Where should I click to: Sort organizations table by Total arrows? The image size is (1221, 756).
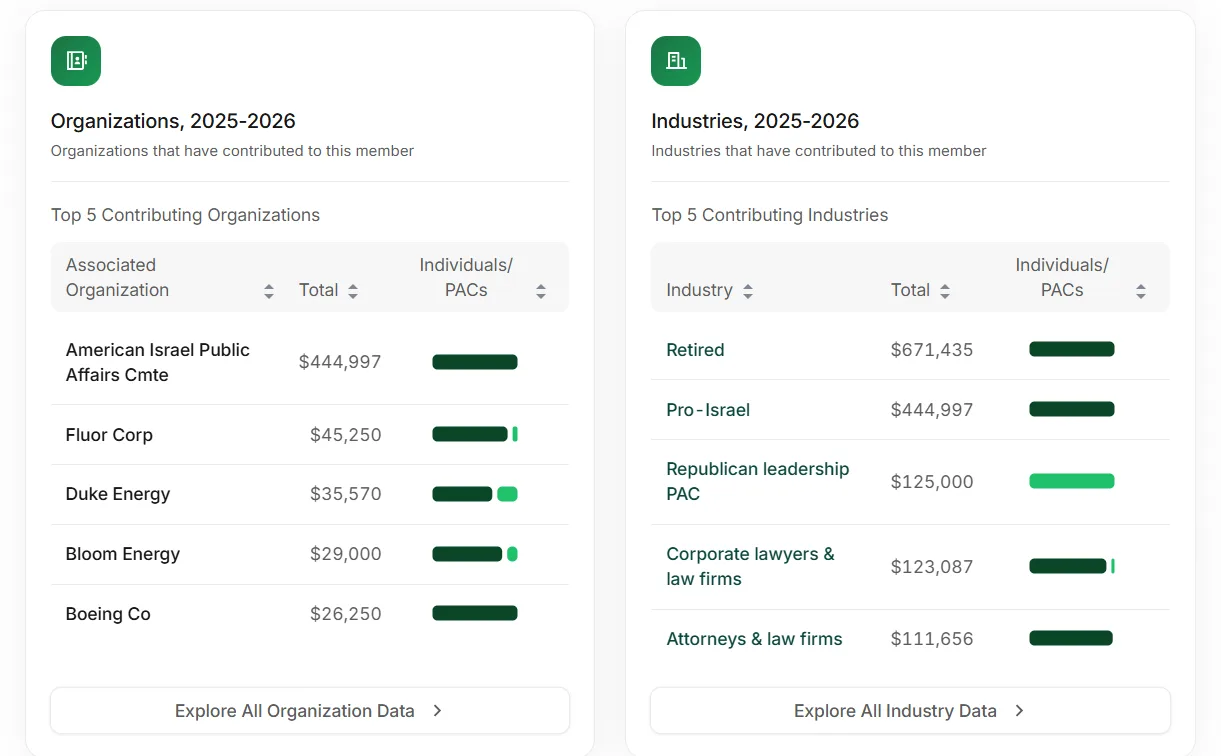353,291
